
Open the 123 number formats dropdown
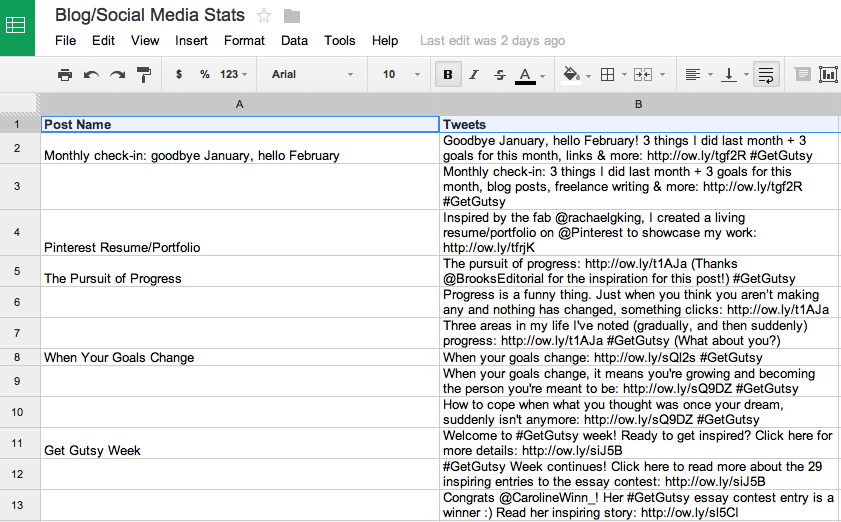233,74
